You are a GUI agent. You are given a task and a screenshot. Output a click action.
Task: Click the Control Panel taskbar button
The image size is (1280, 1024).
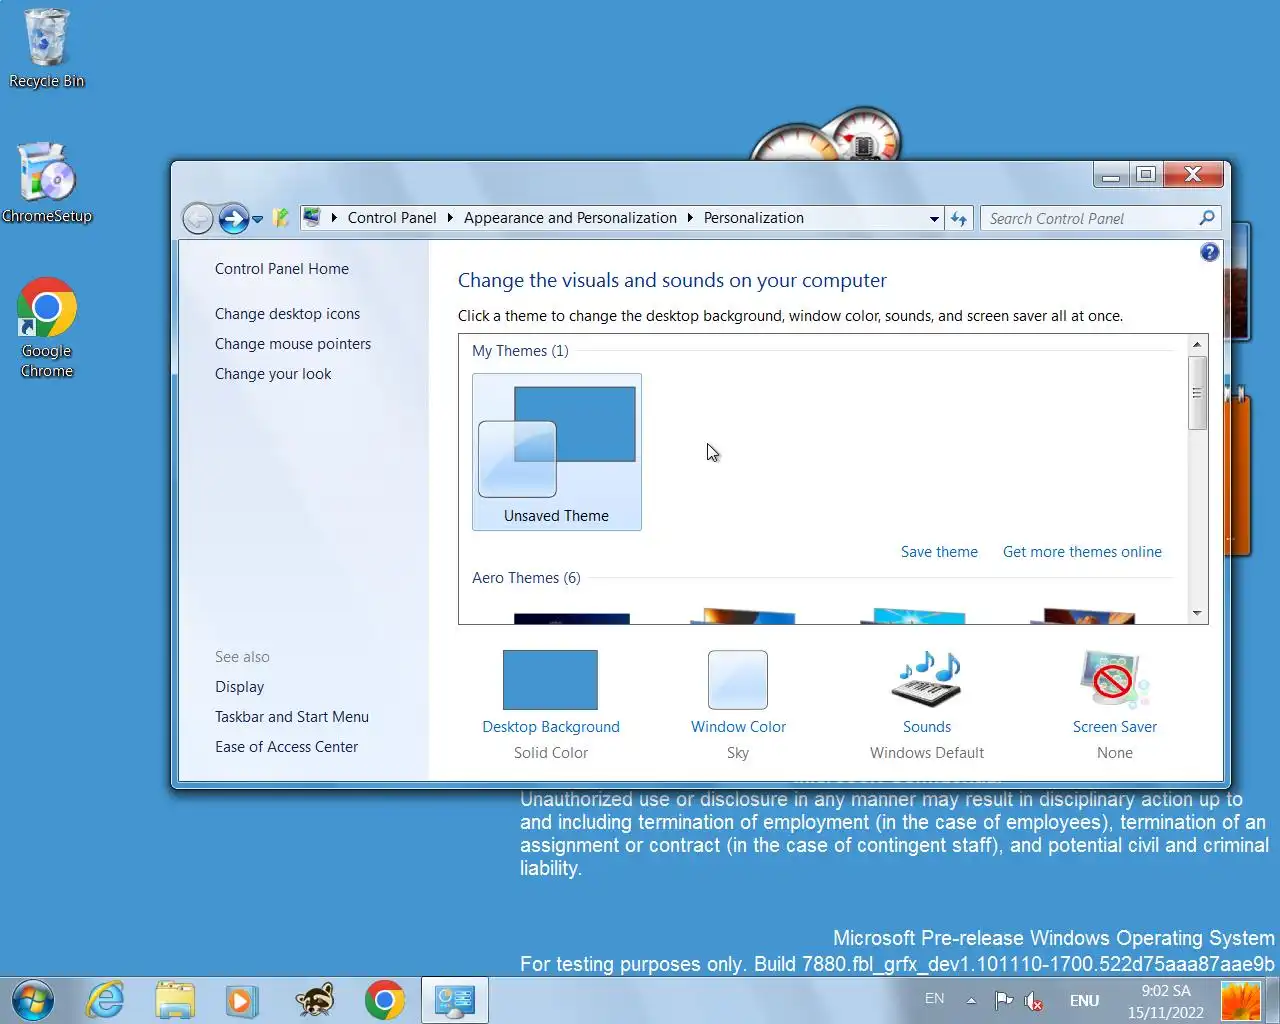[455, 1000]
